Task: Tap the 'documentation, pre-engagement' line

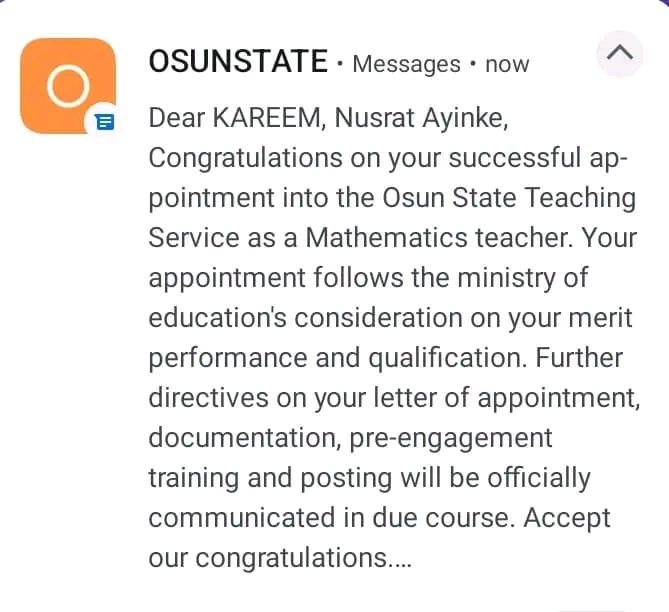Action: [350, 438]
